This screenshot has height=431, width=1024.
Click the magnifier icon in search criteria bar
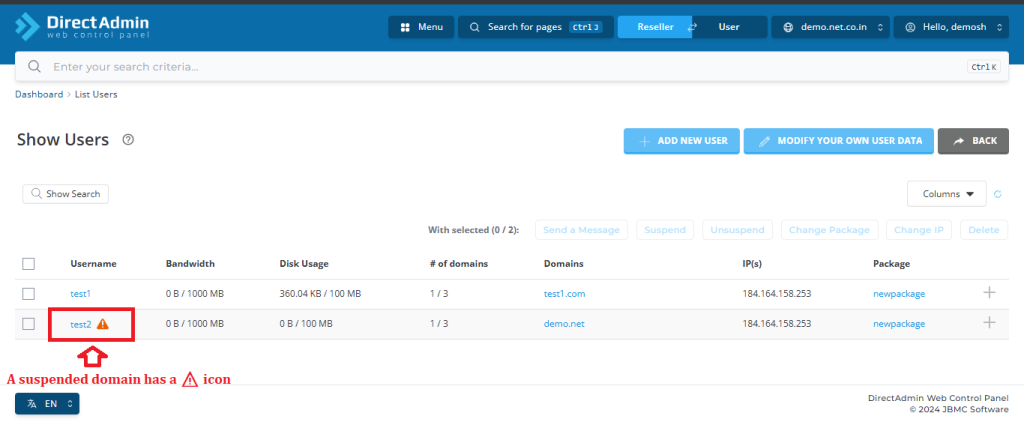(x=34, y=67)
